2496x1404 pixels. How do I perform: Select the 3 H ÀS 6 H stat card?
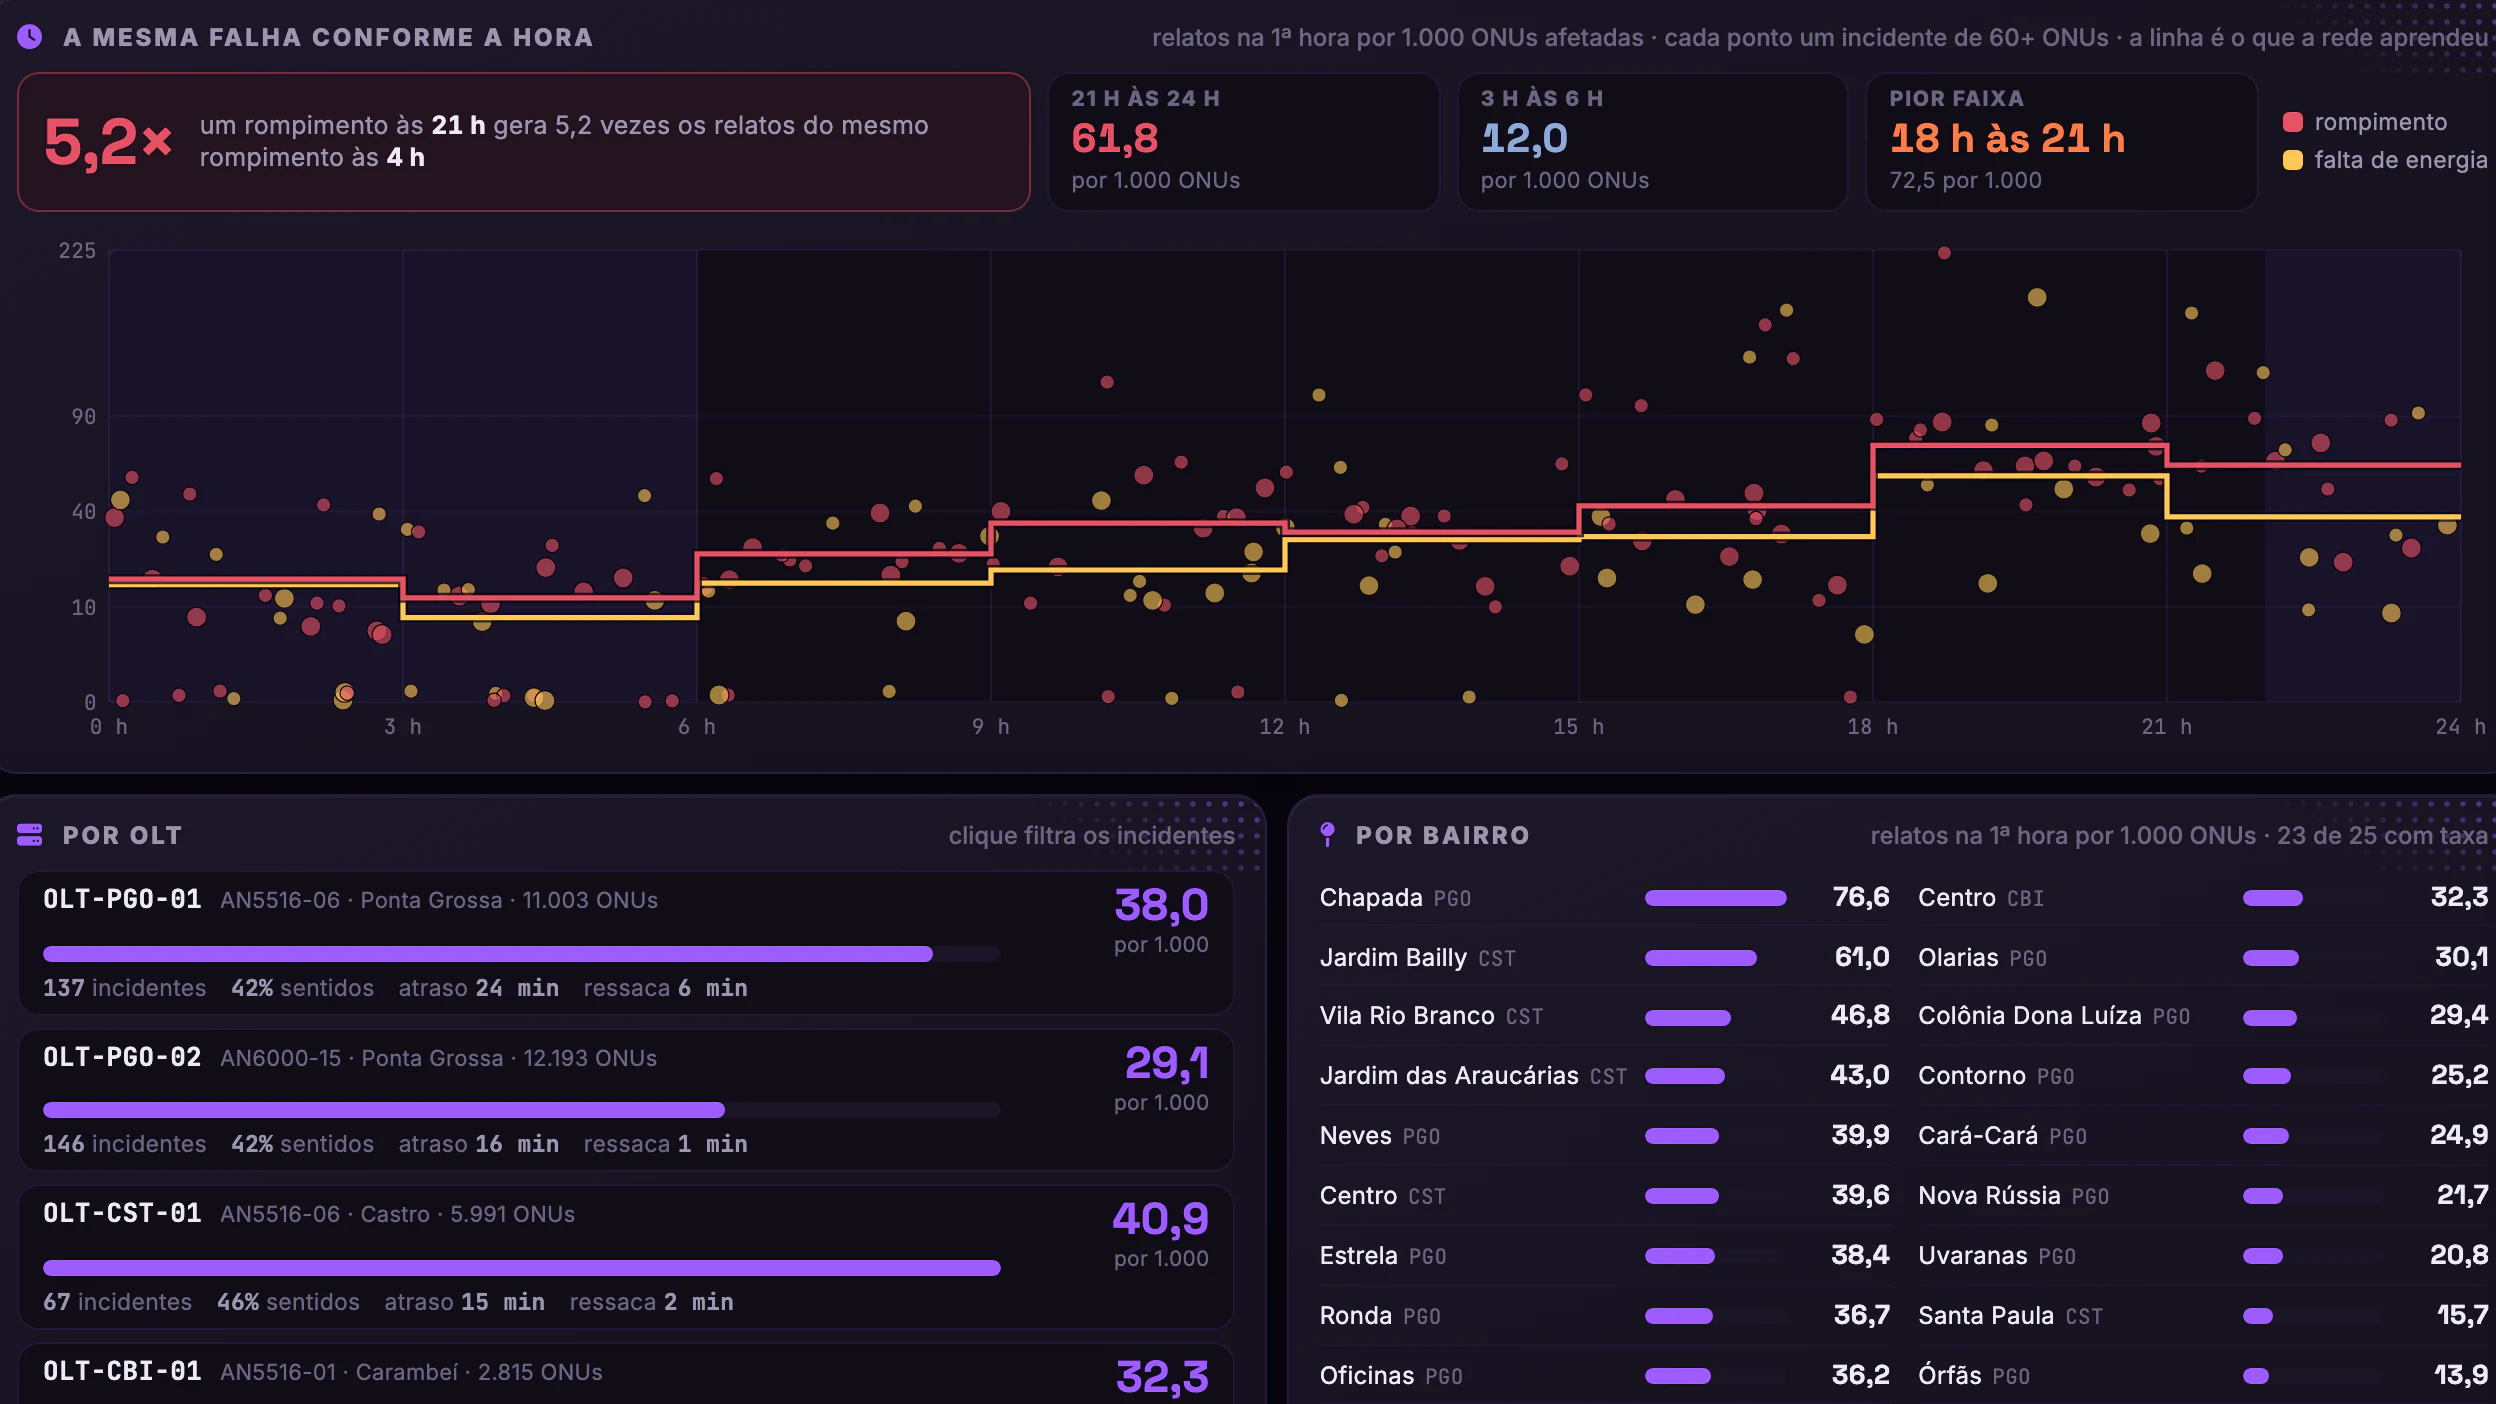1652,142
